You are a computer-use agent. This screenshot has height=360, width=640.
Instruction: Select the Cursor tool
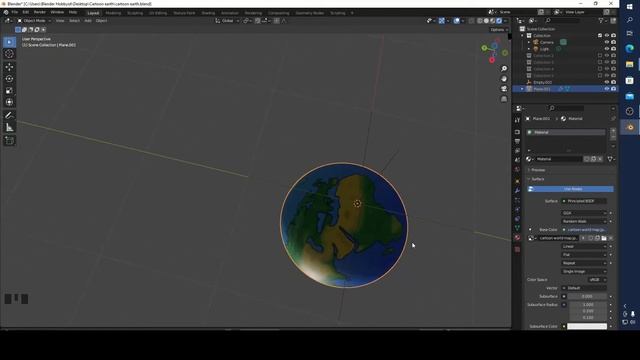[9, 54]
